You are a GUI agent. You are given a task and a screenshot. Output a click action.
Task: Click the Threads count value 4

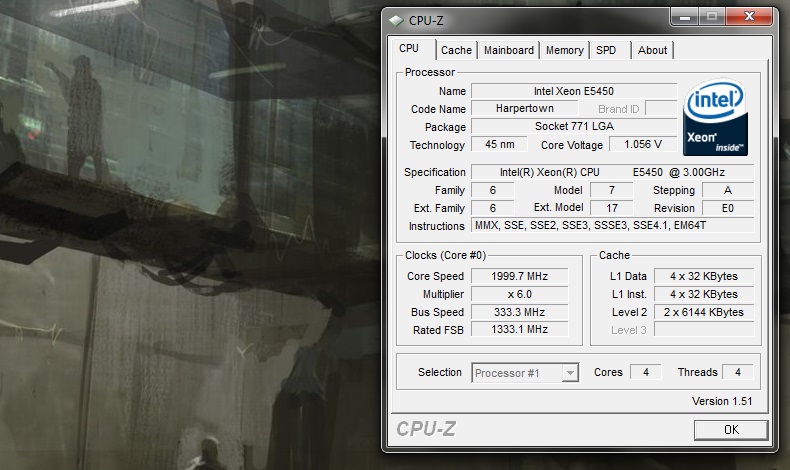[x=738, y=372]
